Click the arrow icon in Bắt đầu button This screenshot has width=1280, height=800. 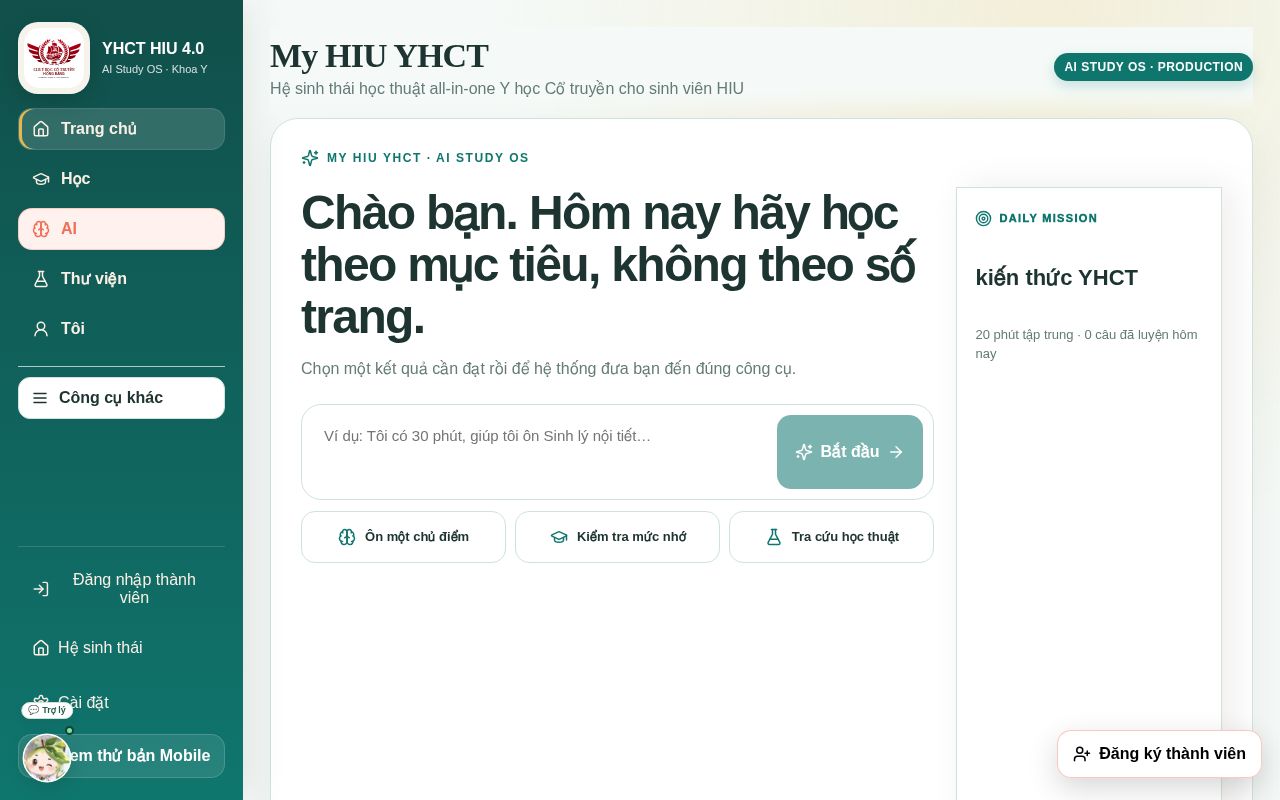pos(896,452)
